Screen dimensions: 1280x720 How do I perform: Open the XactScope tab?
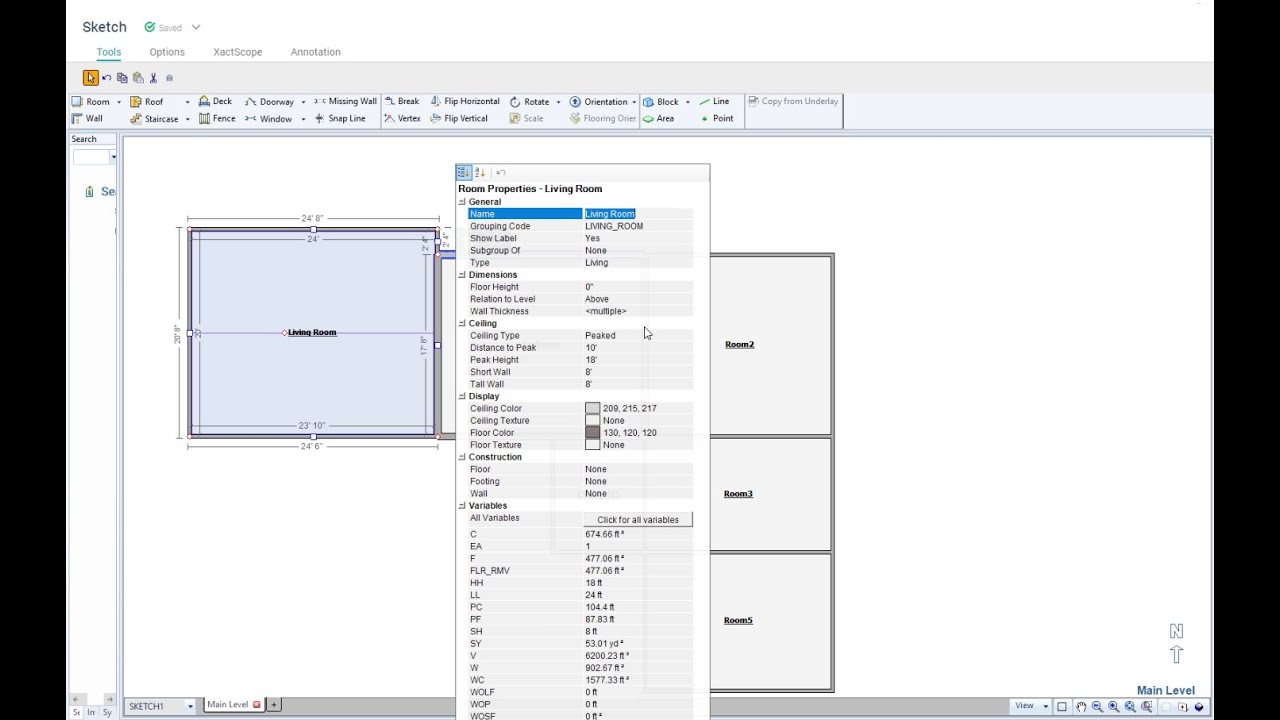[x=238, y=52]
